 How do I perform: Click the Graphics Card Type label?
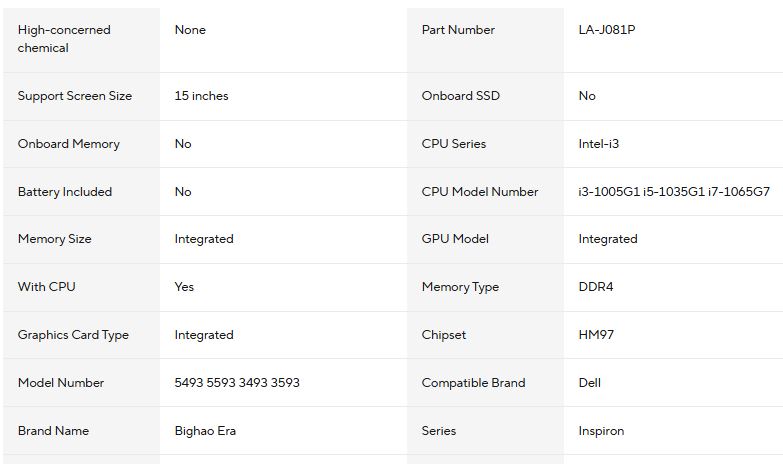73,335
